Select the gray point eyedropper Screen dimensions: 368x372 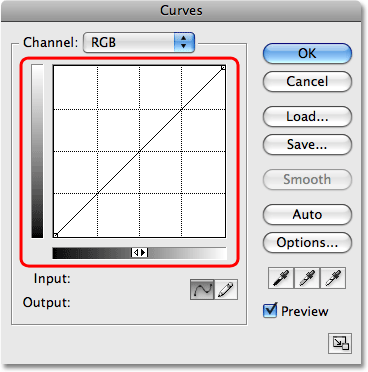click(307, 278)
